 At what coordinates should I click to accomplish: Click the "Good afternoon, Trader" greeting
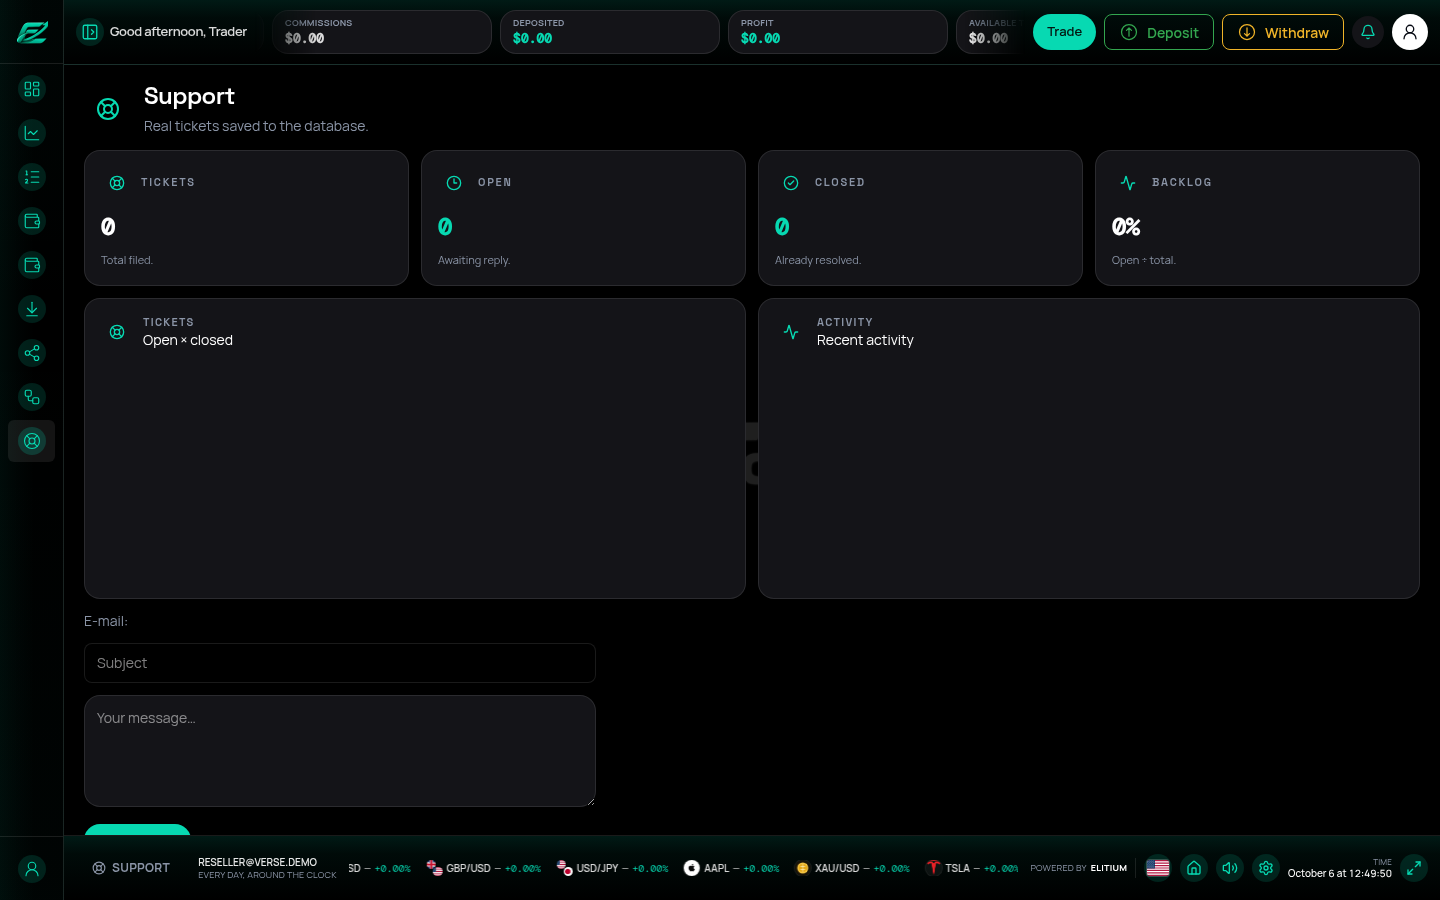[x=178, y=32]
